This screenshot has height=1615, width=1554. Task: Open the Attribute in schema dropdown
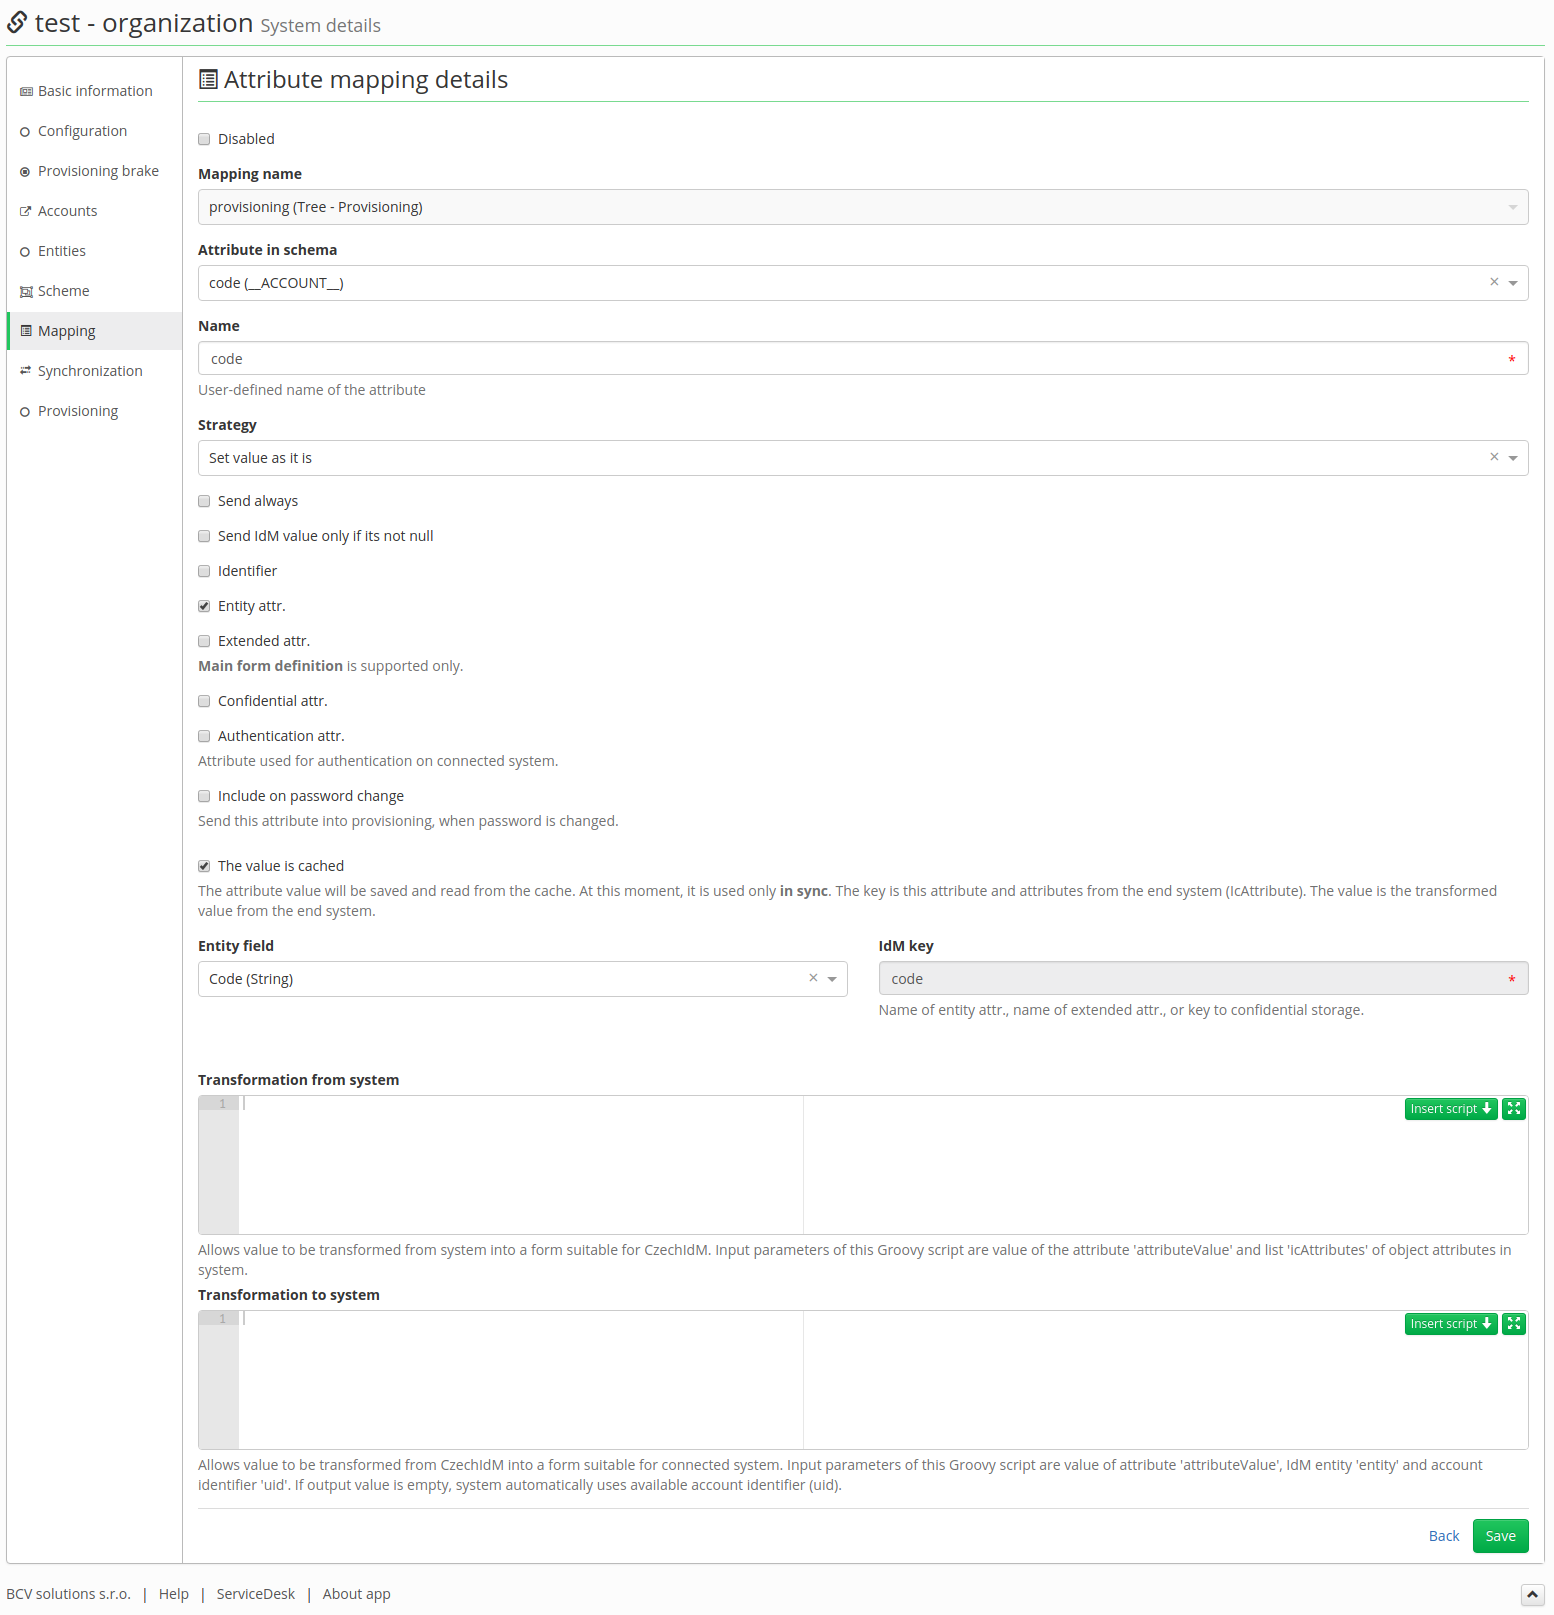coord(1513,283)
